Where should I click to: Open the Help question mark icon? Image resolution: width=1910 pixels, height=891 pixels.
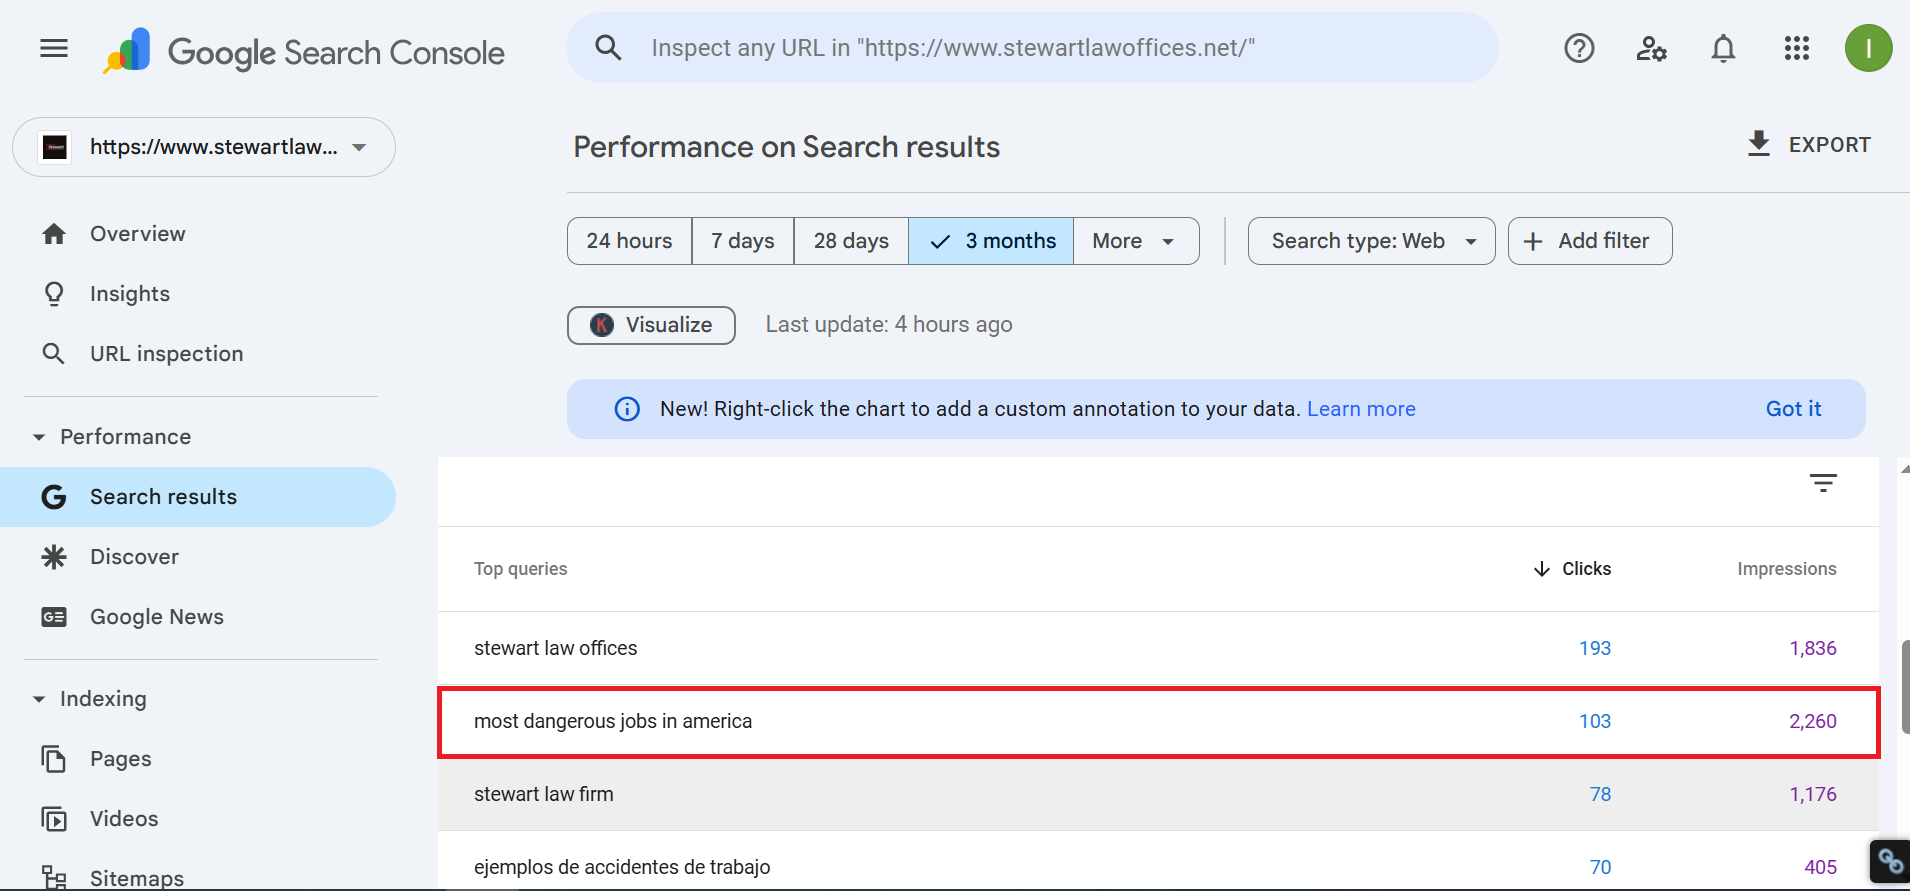[1579, 48]
